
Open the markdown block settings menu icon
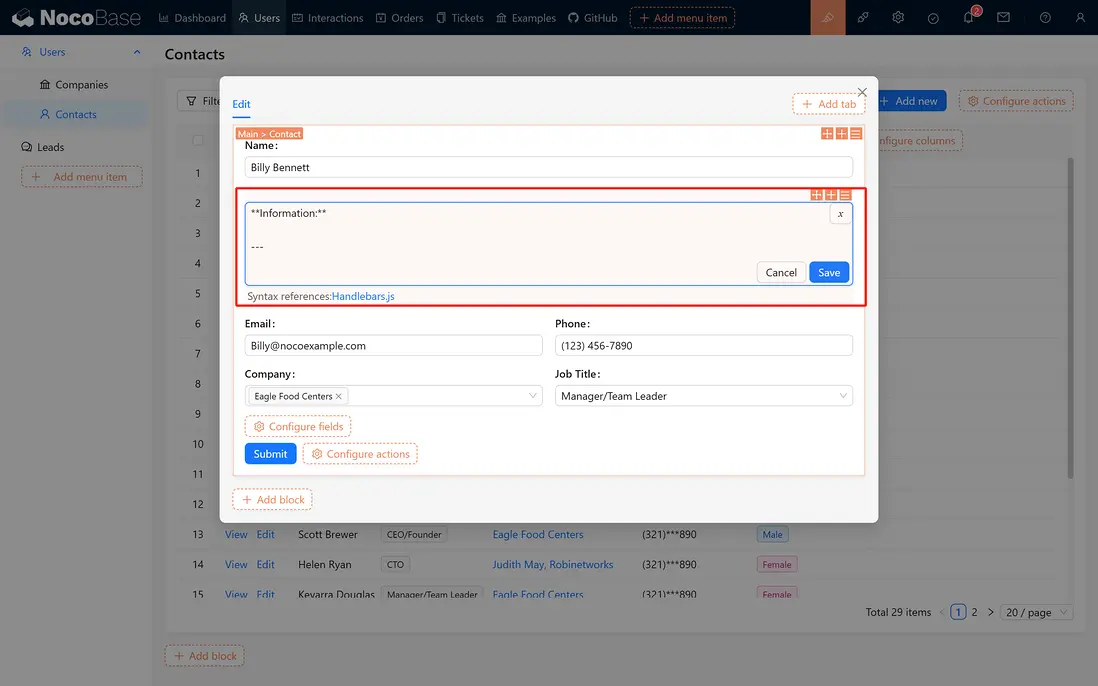pos(845,195)
